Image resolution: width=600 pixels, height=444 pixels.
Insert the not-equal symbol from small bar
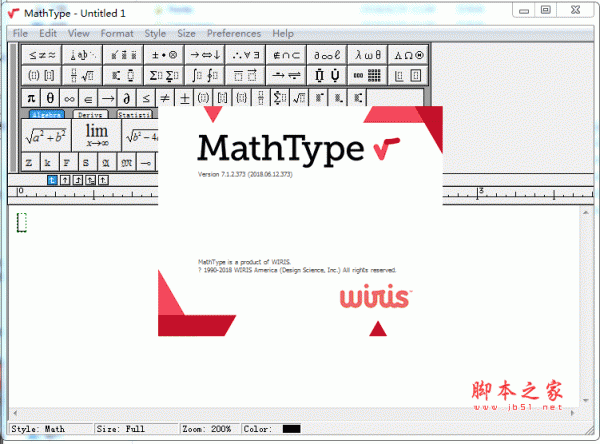165,98
